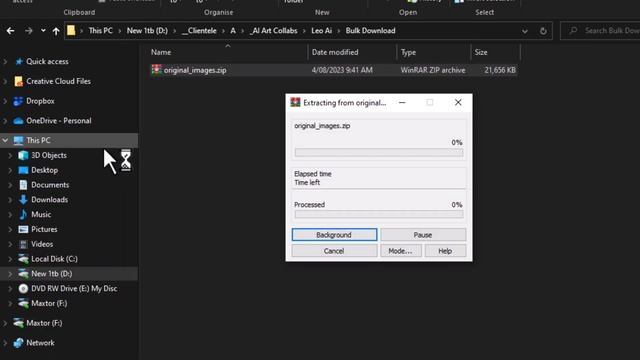Expand OneDrive - Personal node
This screenshot has width=640, height=360.
point(5,121)
